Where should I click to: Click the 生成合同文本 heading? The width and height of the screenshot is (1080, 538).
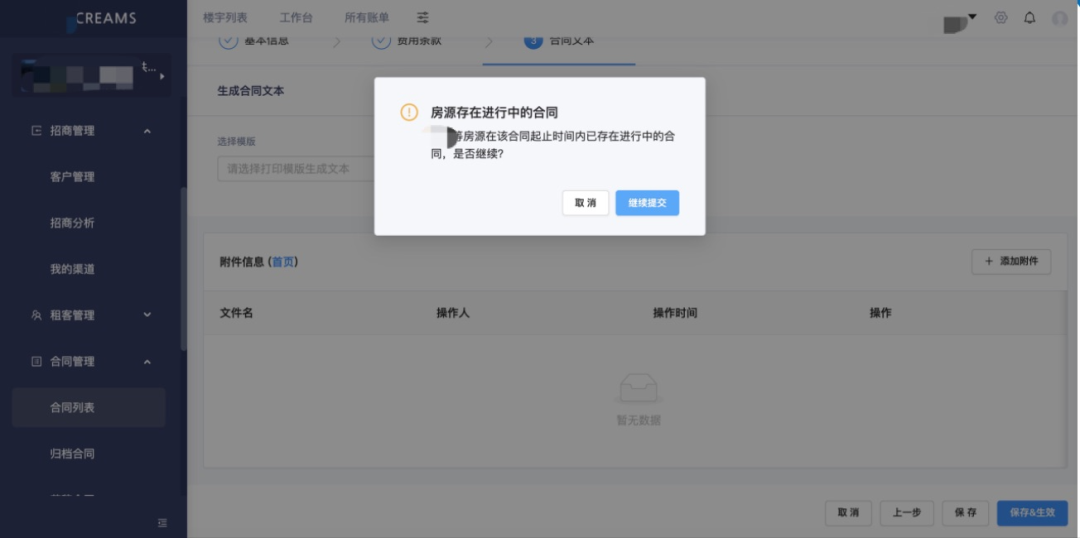[251, 91]
